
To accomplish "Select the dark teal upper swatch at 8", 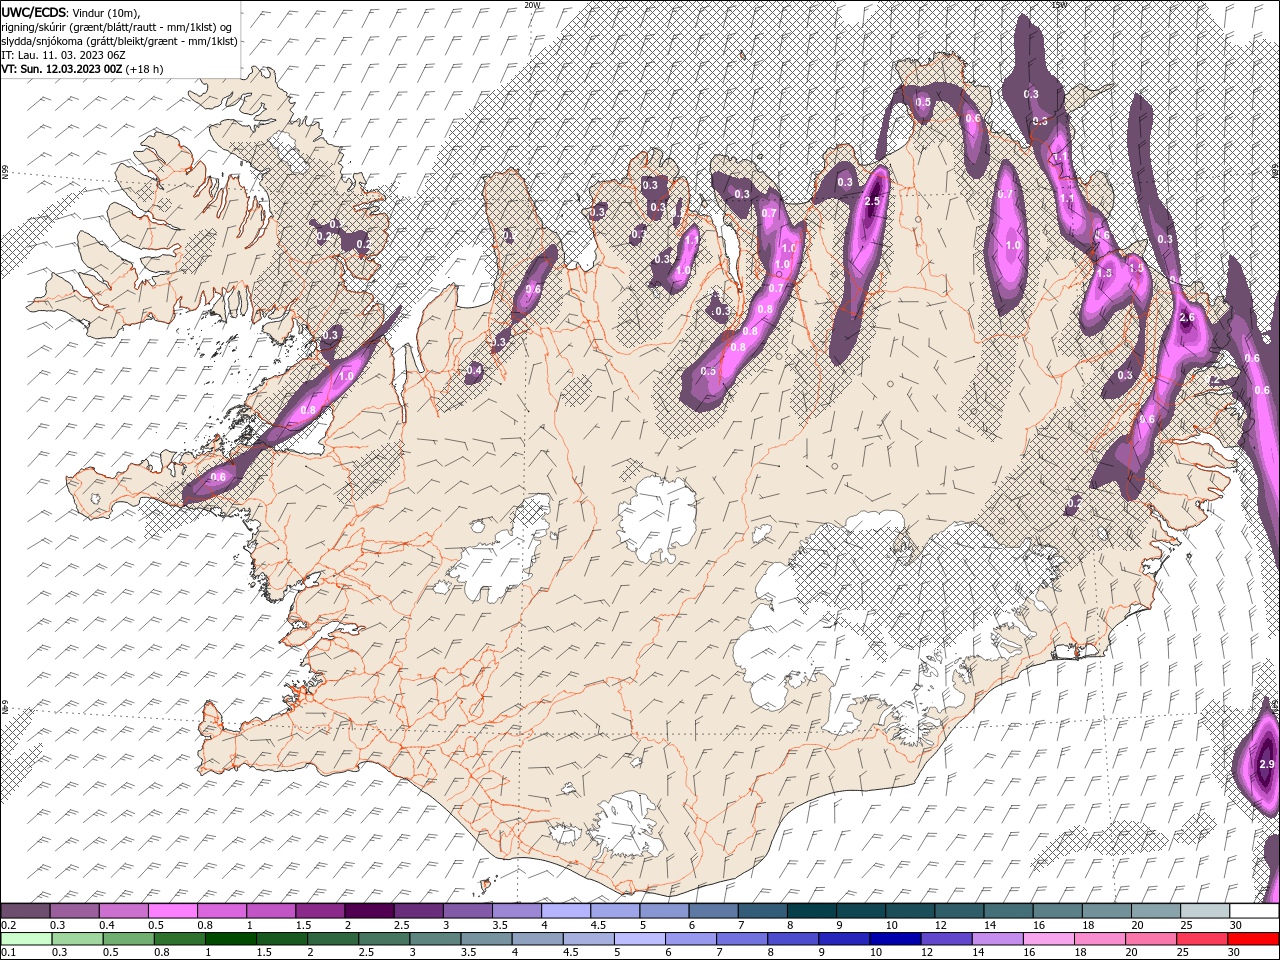I will tap(811, 911).
